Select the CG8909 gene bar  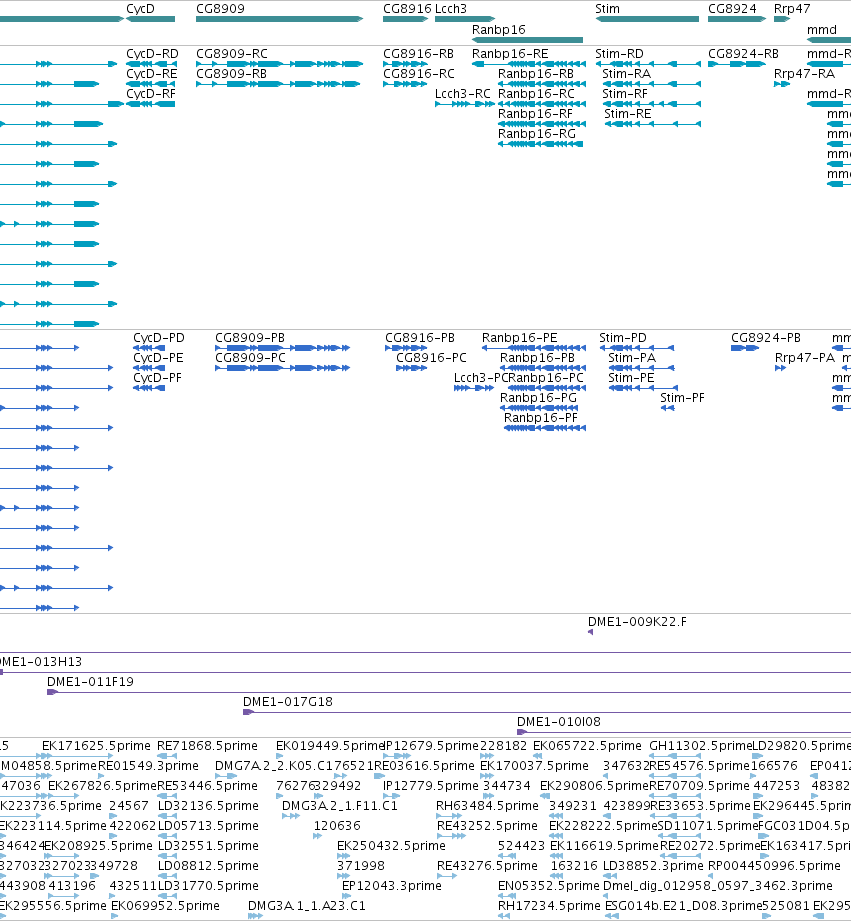pyautogui.click(x=280, y=19)
